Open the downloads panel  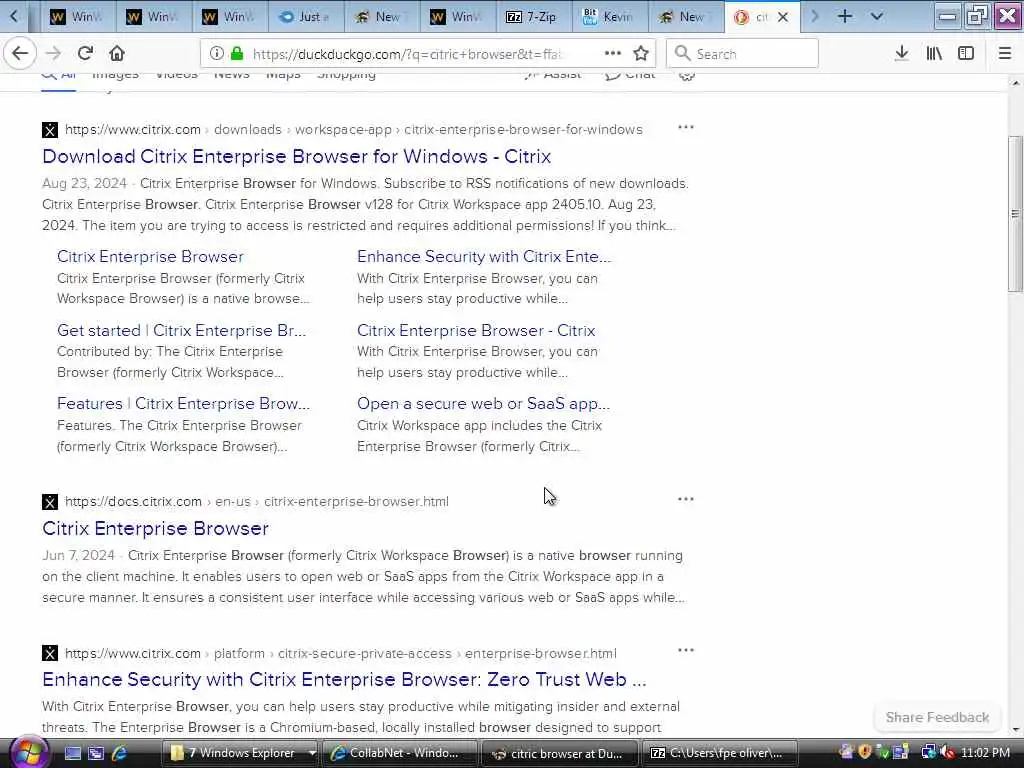pyautogui.click(x=901, y=54)
